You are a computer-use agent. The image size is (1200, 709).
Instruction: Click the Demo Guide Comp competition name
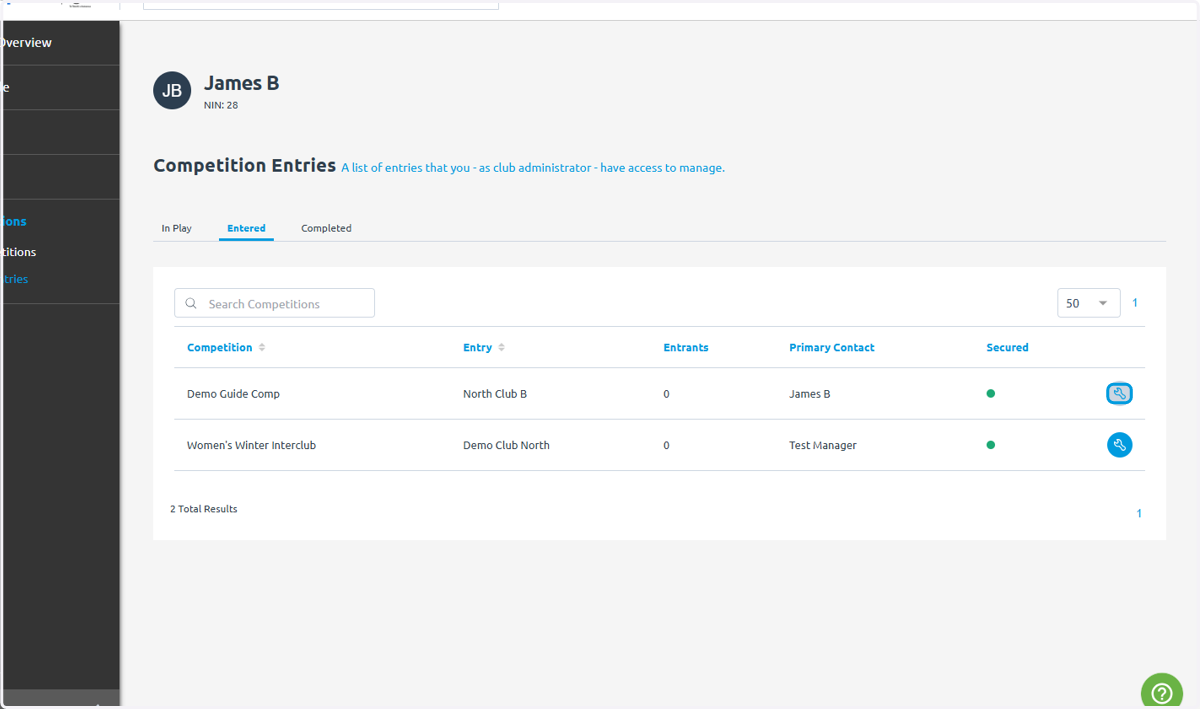pos(233,394)
